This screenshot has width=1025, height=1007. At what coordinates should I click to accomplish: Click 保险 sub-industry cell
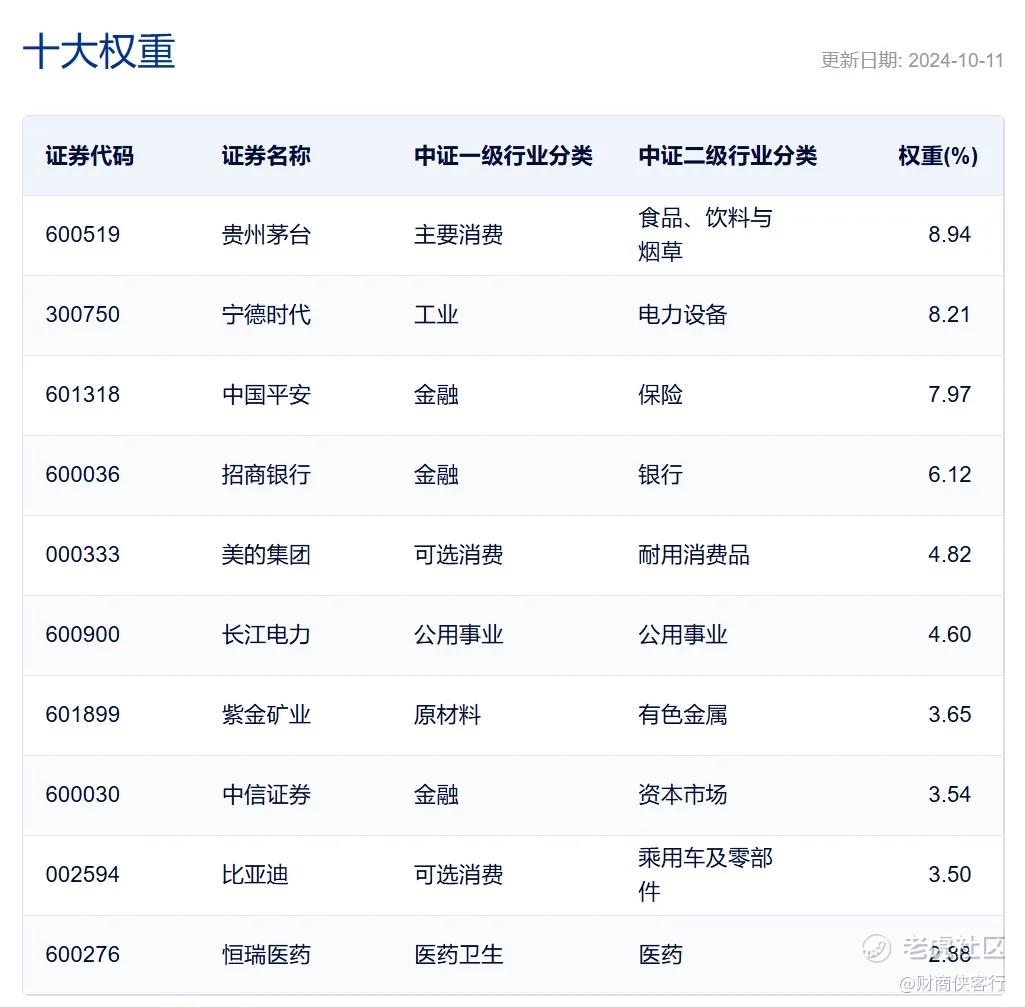[x=660, y=394]
